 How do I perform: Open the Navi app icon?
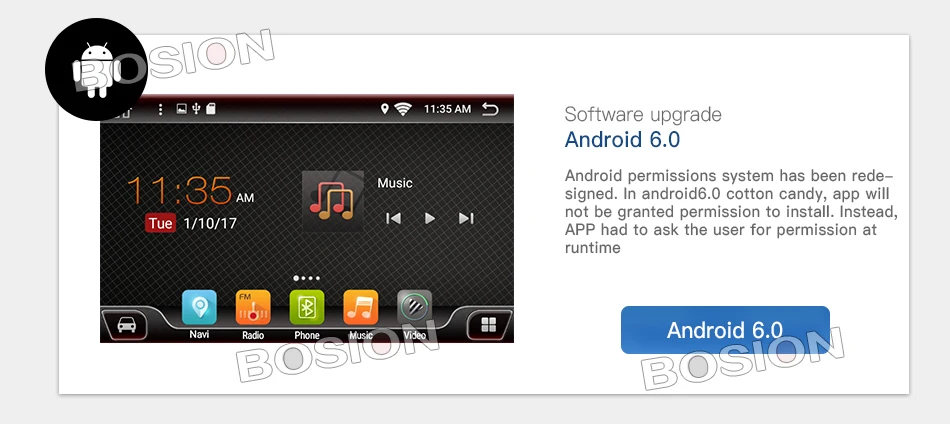pos(199,307)
